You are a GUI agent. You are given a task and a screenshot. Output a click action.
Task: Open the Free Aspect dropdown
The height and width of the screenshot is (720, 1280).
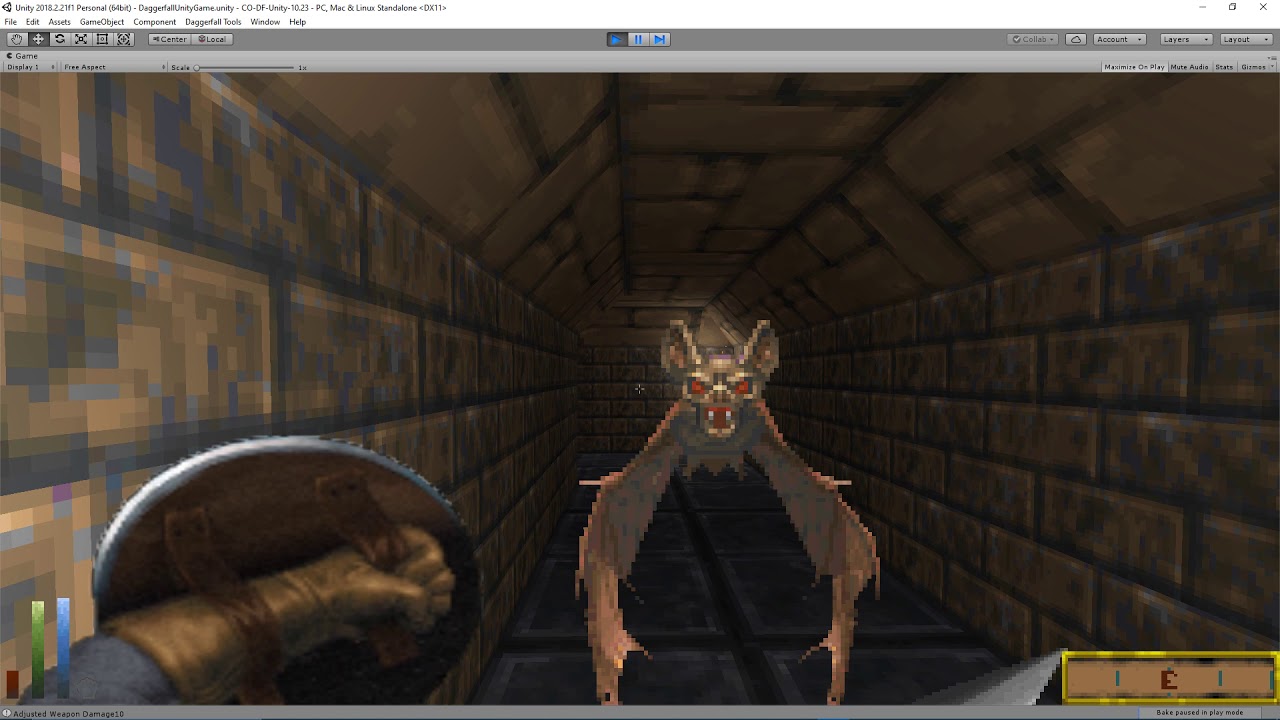click(114, 67)
